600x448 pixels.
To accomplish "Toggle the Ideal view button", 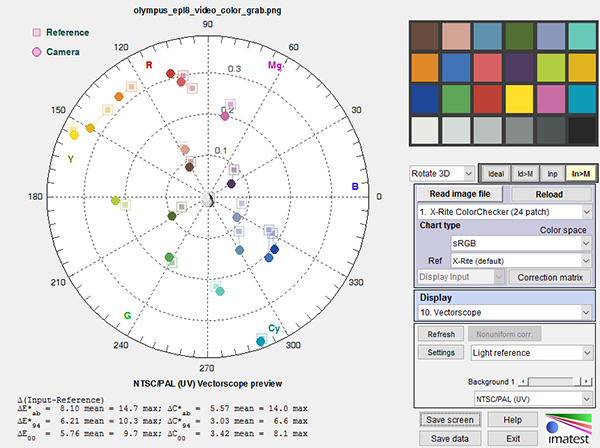I will (496, 174).
